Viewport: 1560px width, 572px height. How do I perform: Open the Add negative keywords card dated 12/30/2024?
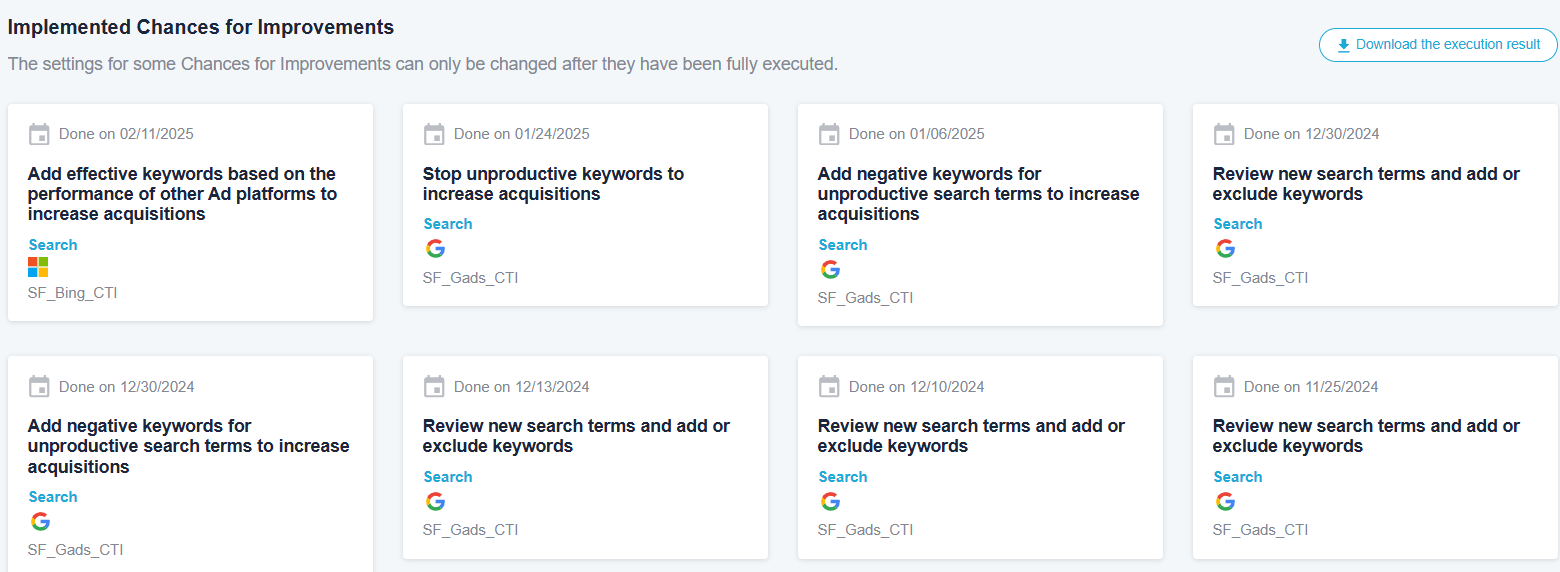pyautogui.click(x=189, y=446)
